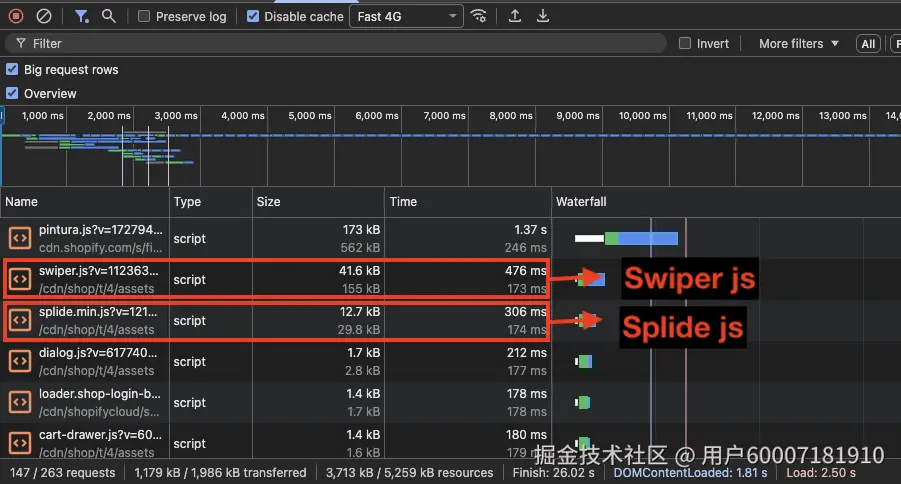Click 306 ms time value
The image size is (901, 484).
[x=525, y=312]
